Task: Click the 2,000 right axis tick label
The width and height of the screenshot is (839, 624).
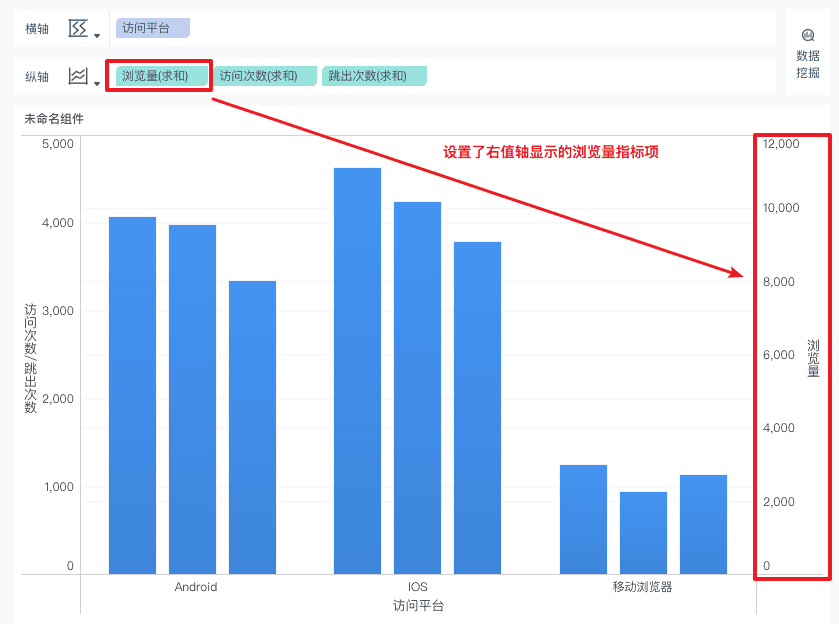Action: click(779, 501)
